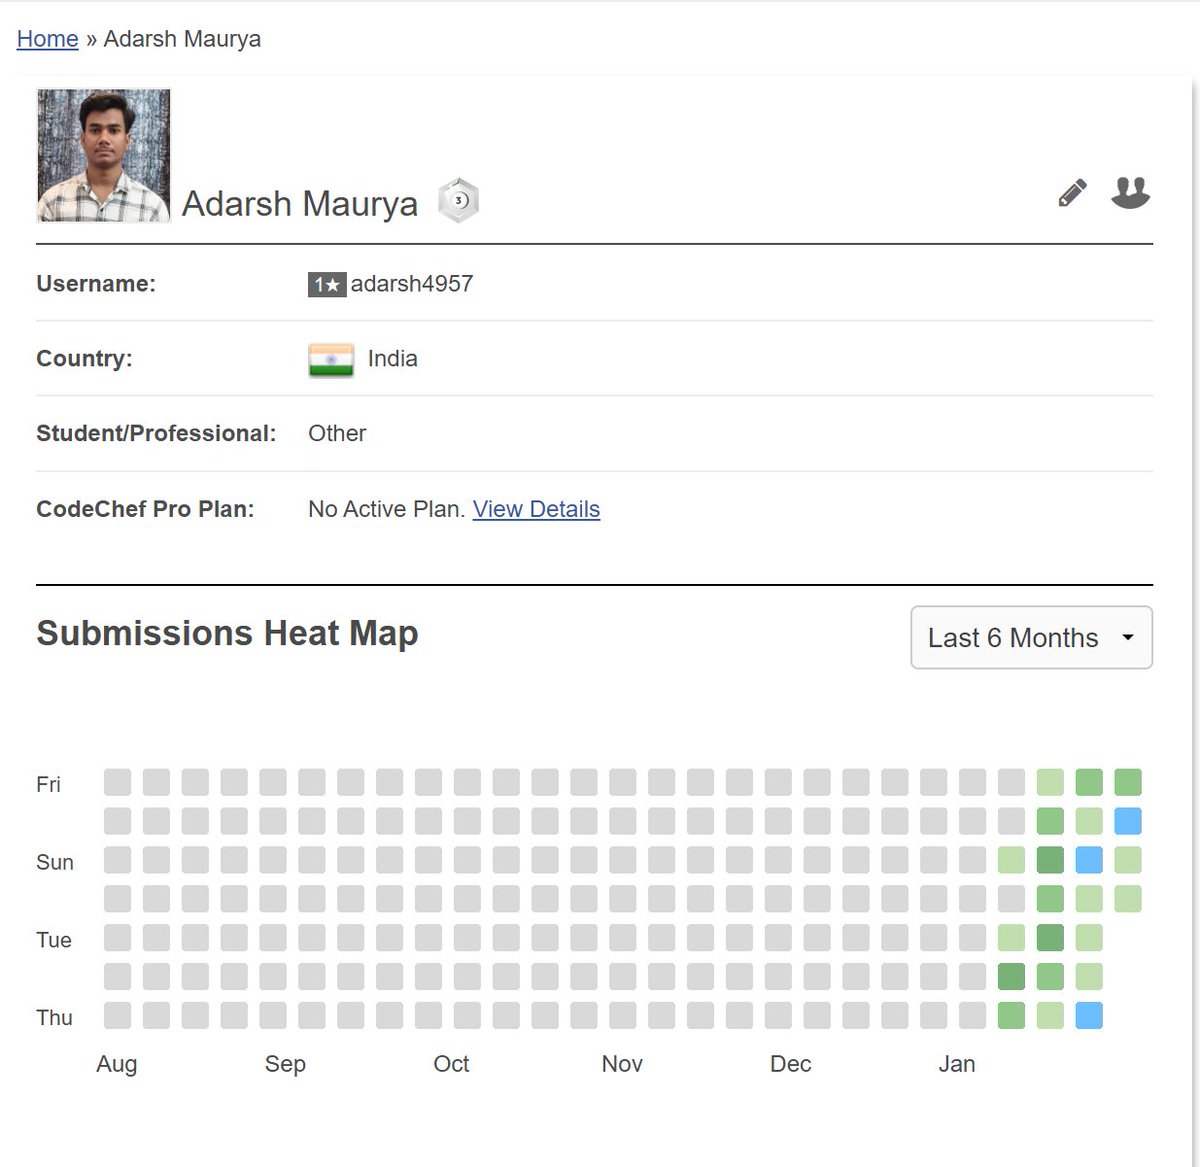Click the Sun day label
The image size is (1200, 1167).
point(55,862)
